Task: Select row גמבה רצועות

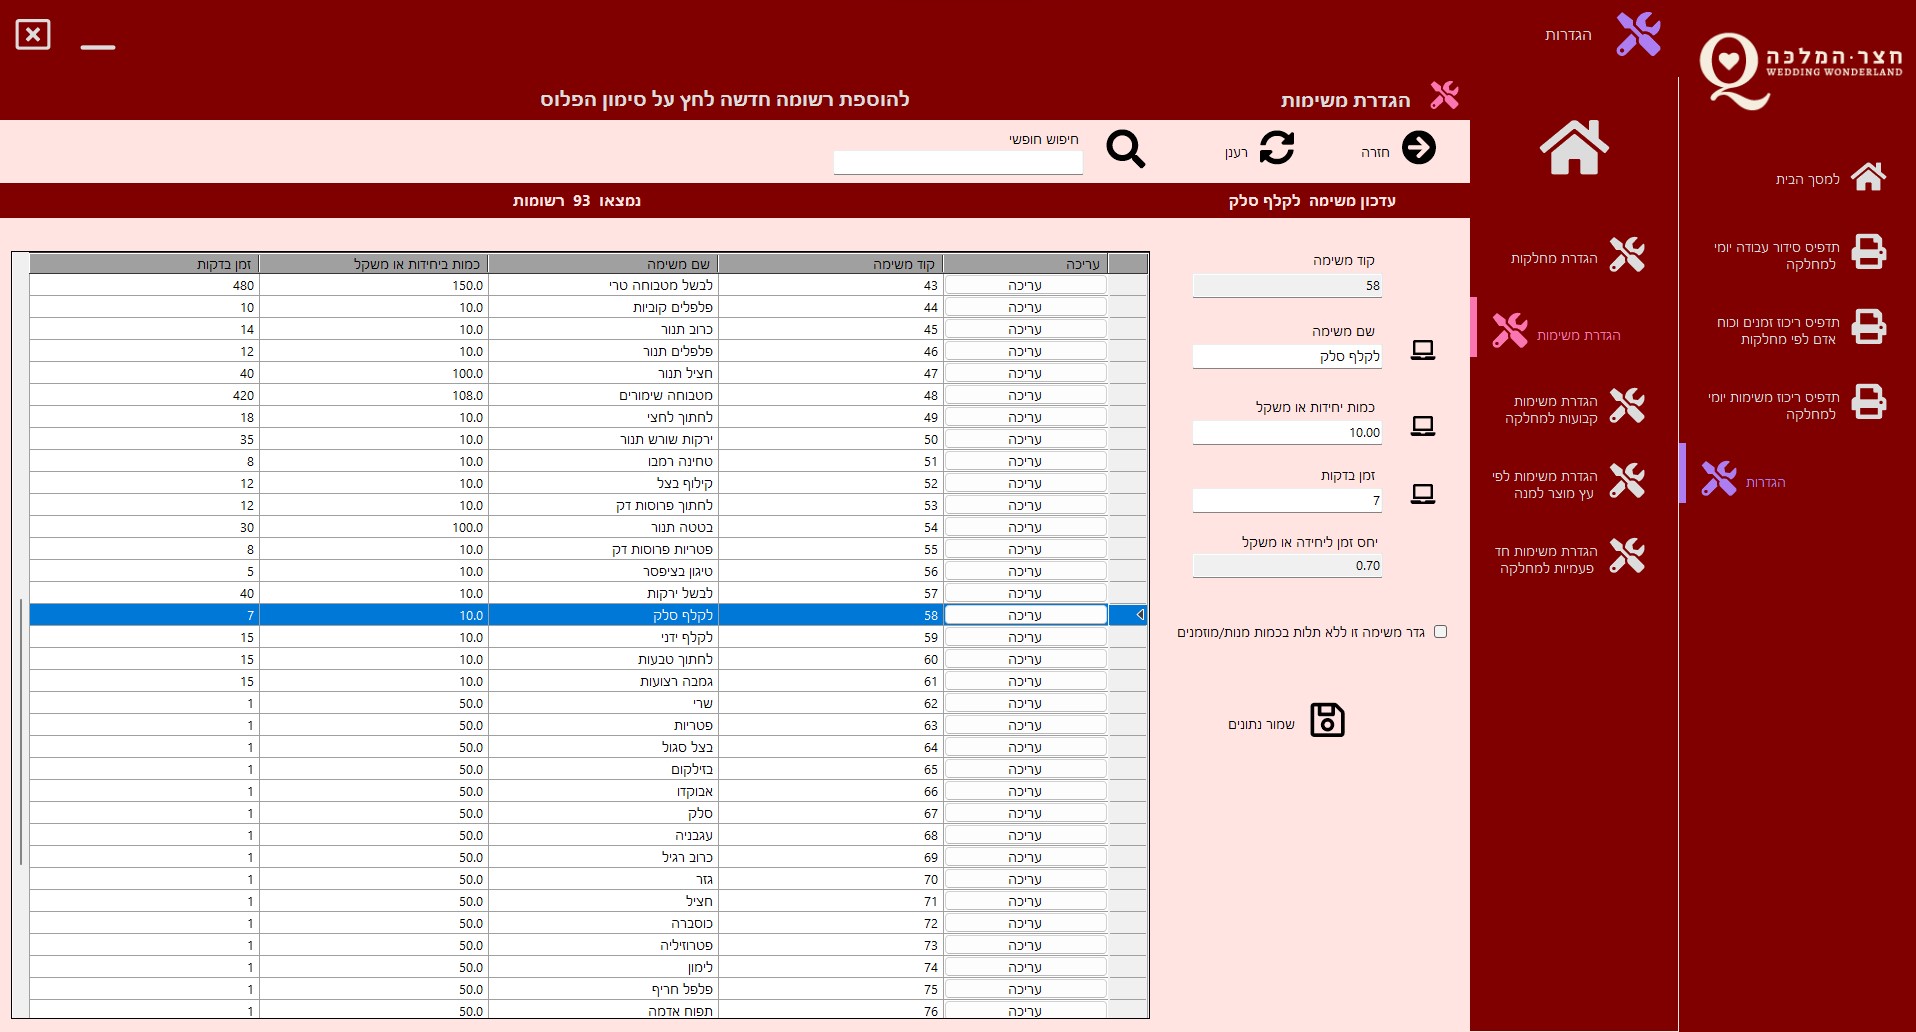Action: 589,681
